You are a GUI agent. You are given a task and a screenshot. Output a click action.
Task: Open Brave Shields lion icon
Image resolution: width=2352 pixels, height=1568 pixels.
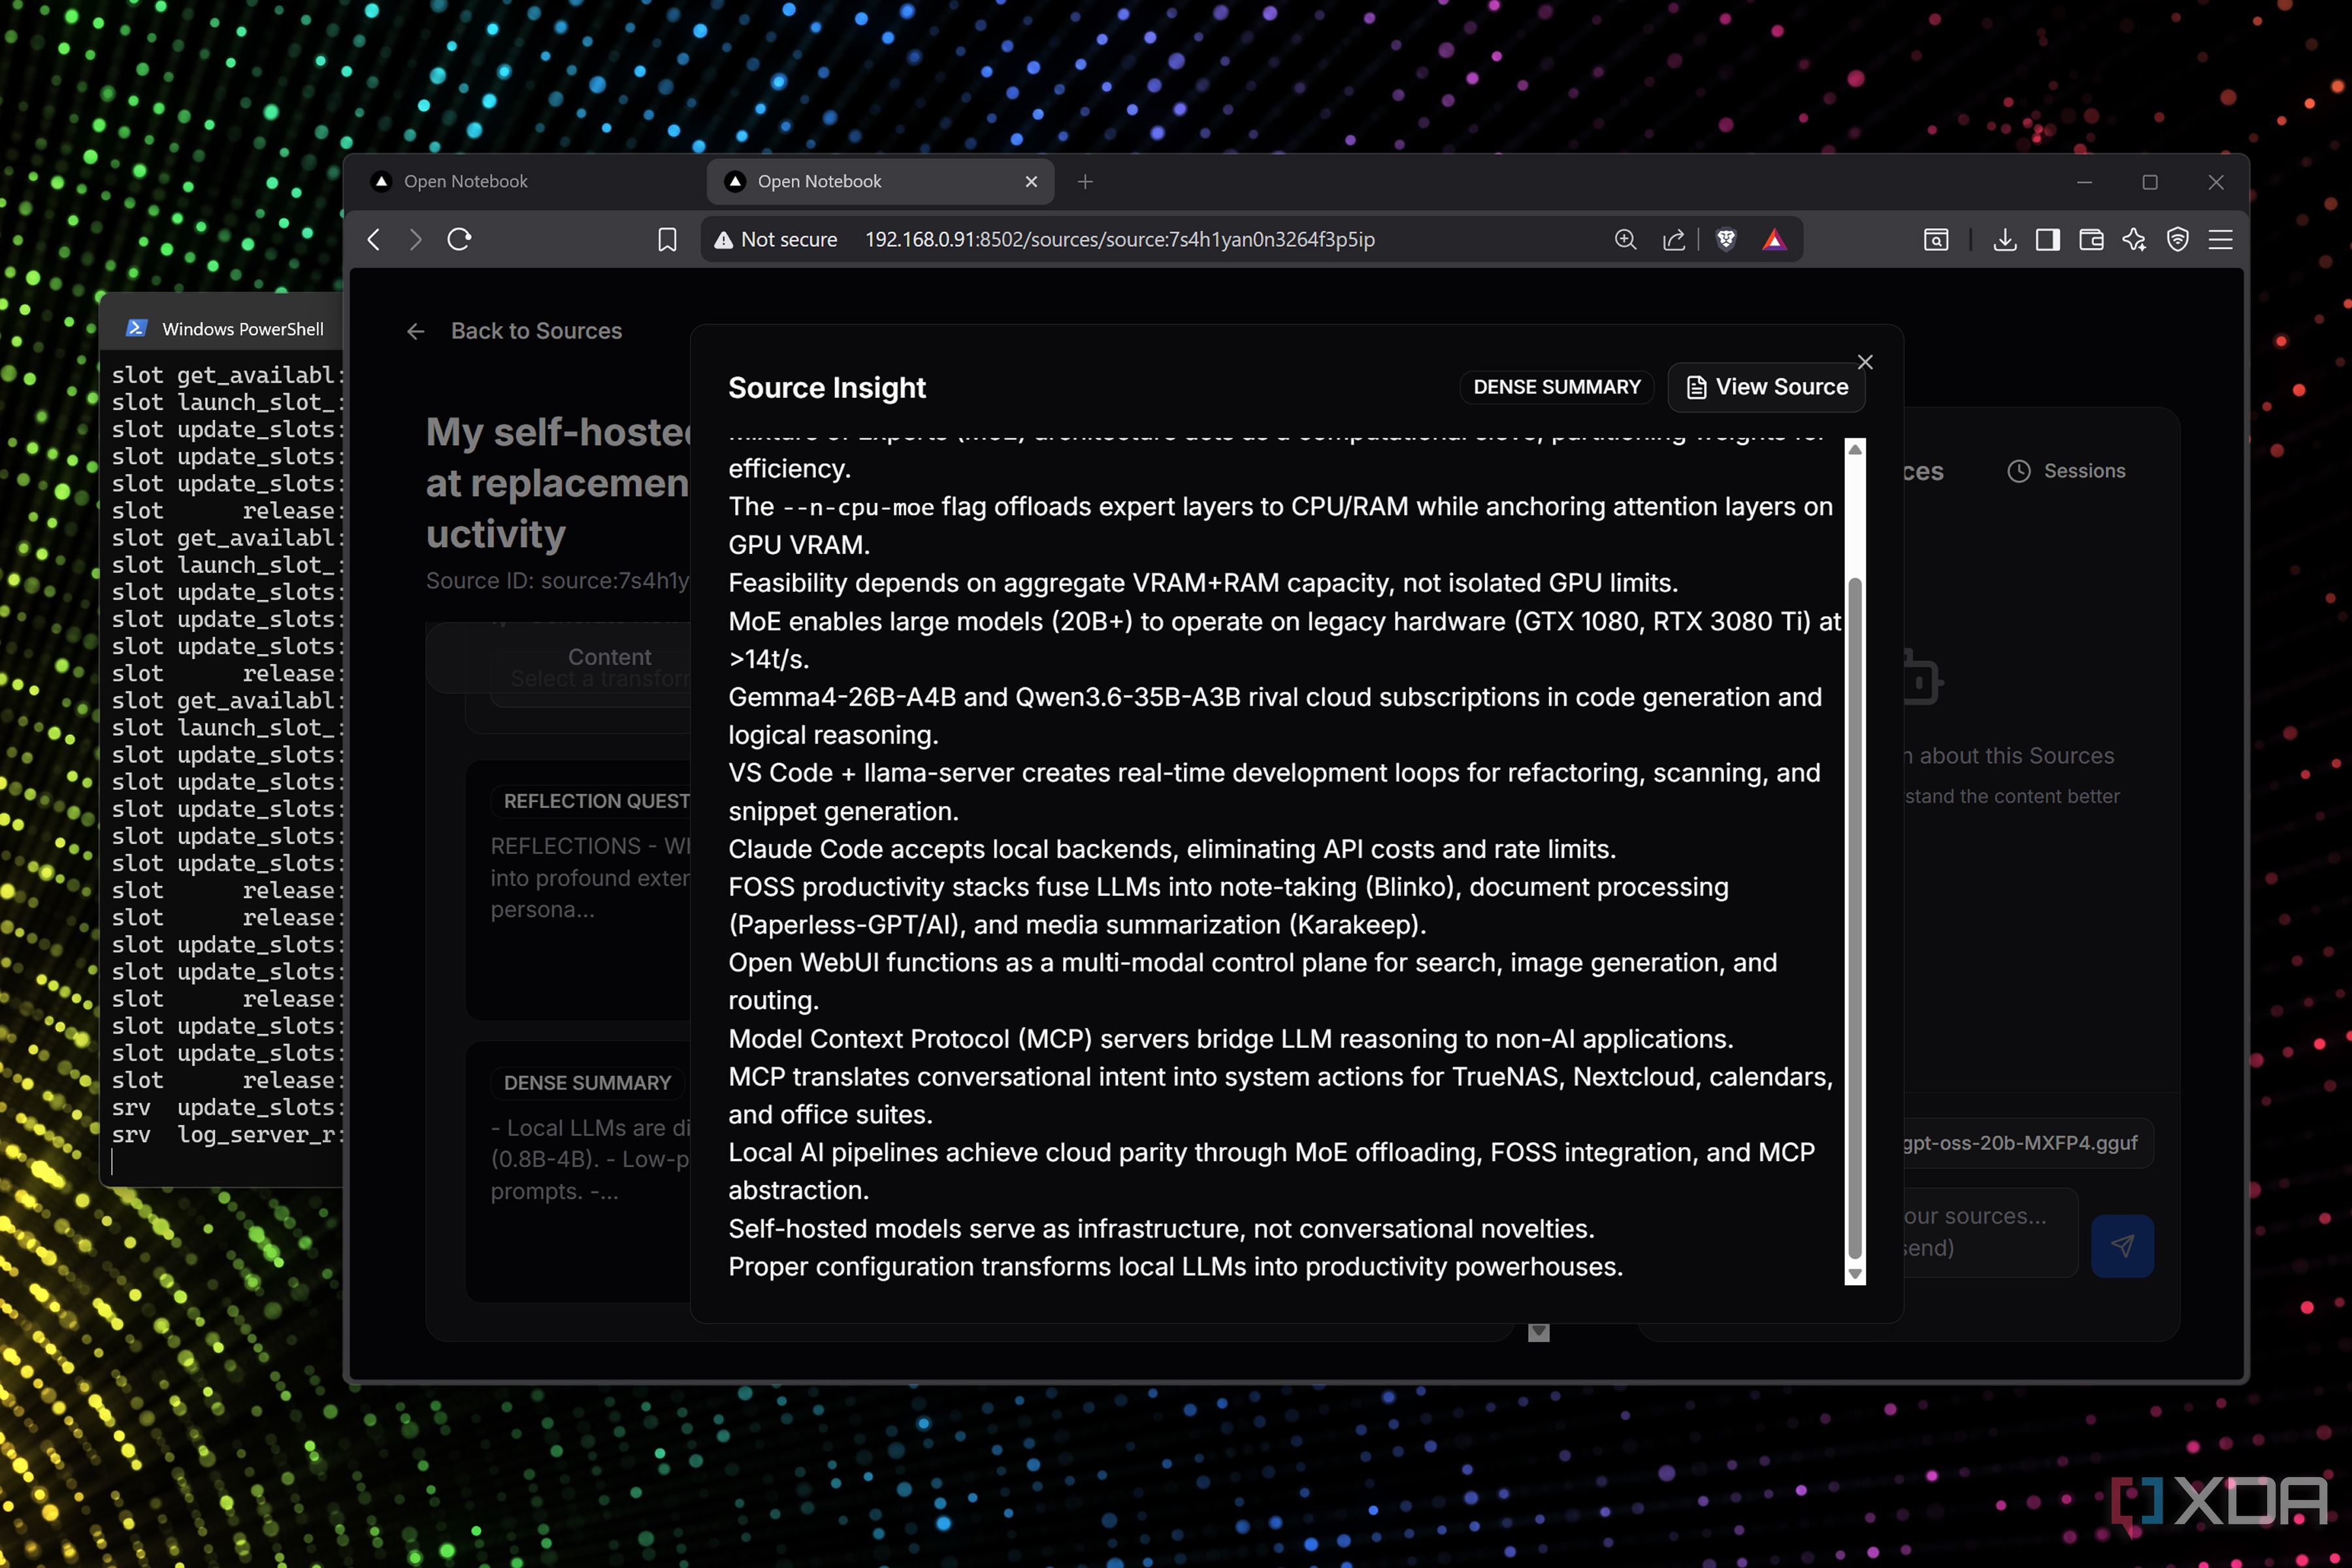[x=1726, y=240]
